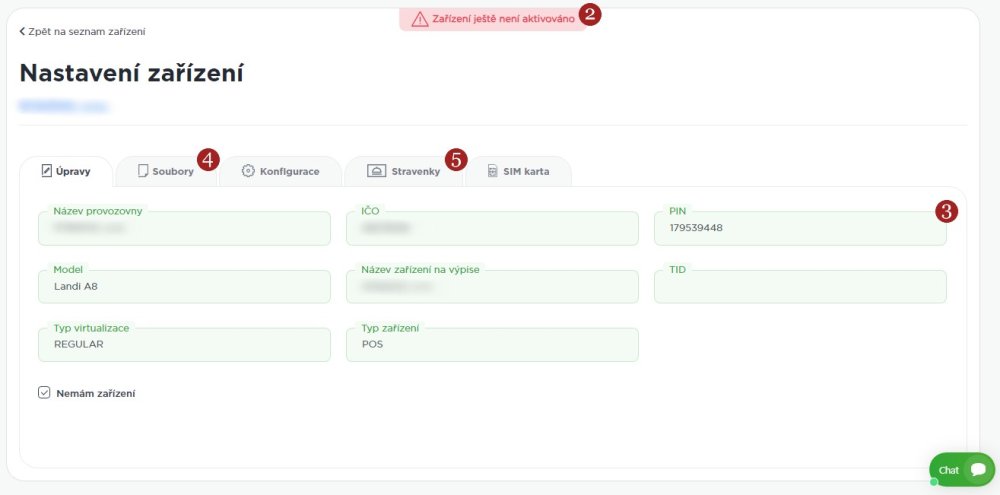Click the Typ virtualizace field

point(184,345)
